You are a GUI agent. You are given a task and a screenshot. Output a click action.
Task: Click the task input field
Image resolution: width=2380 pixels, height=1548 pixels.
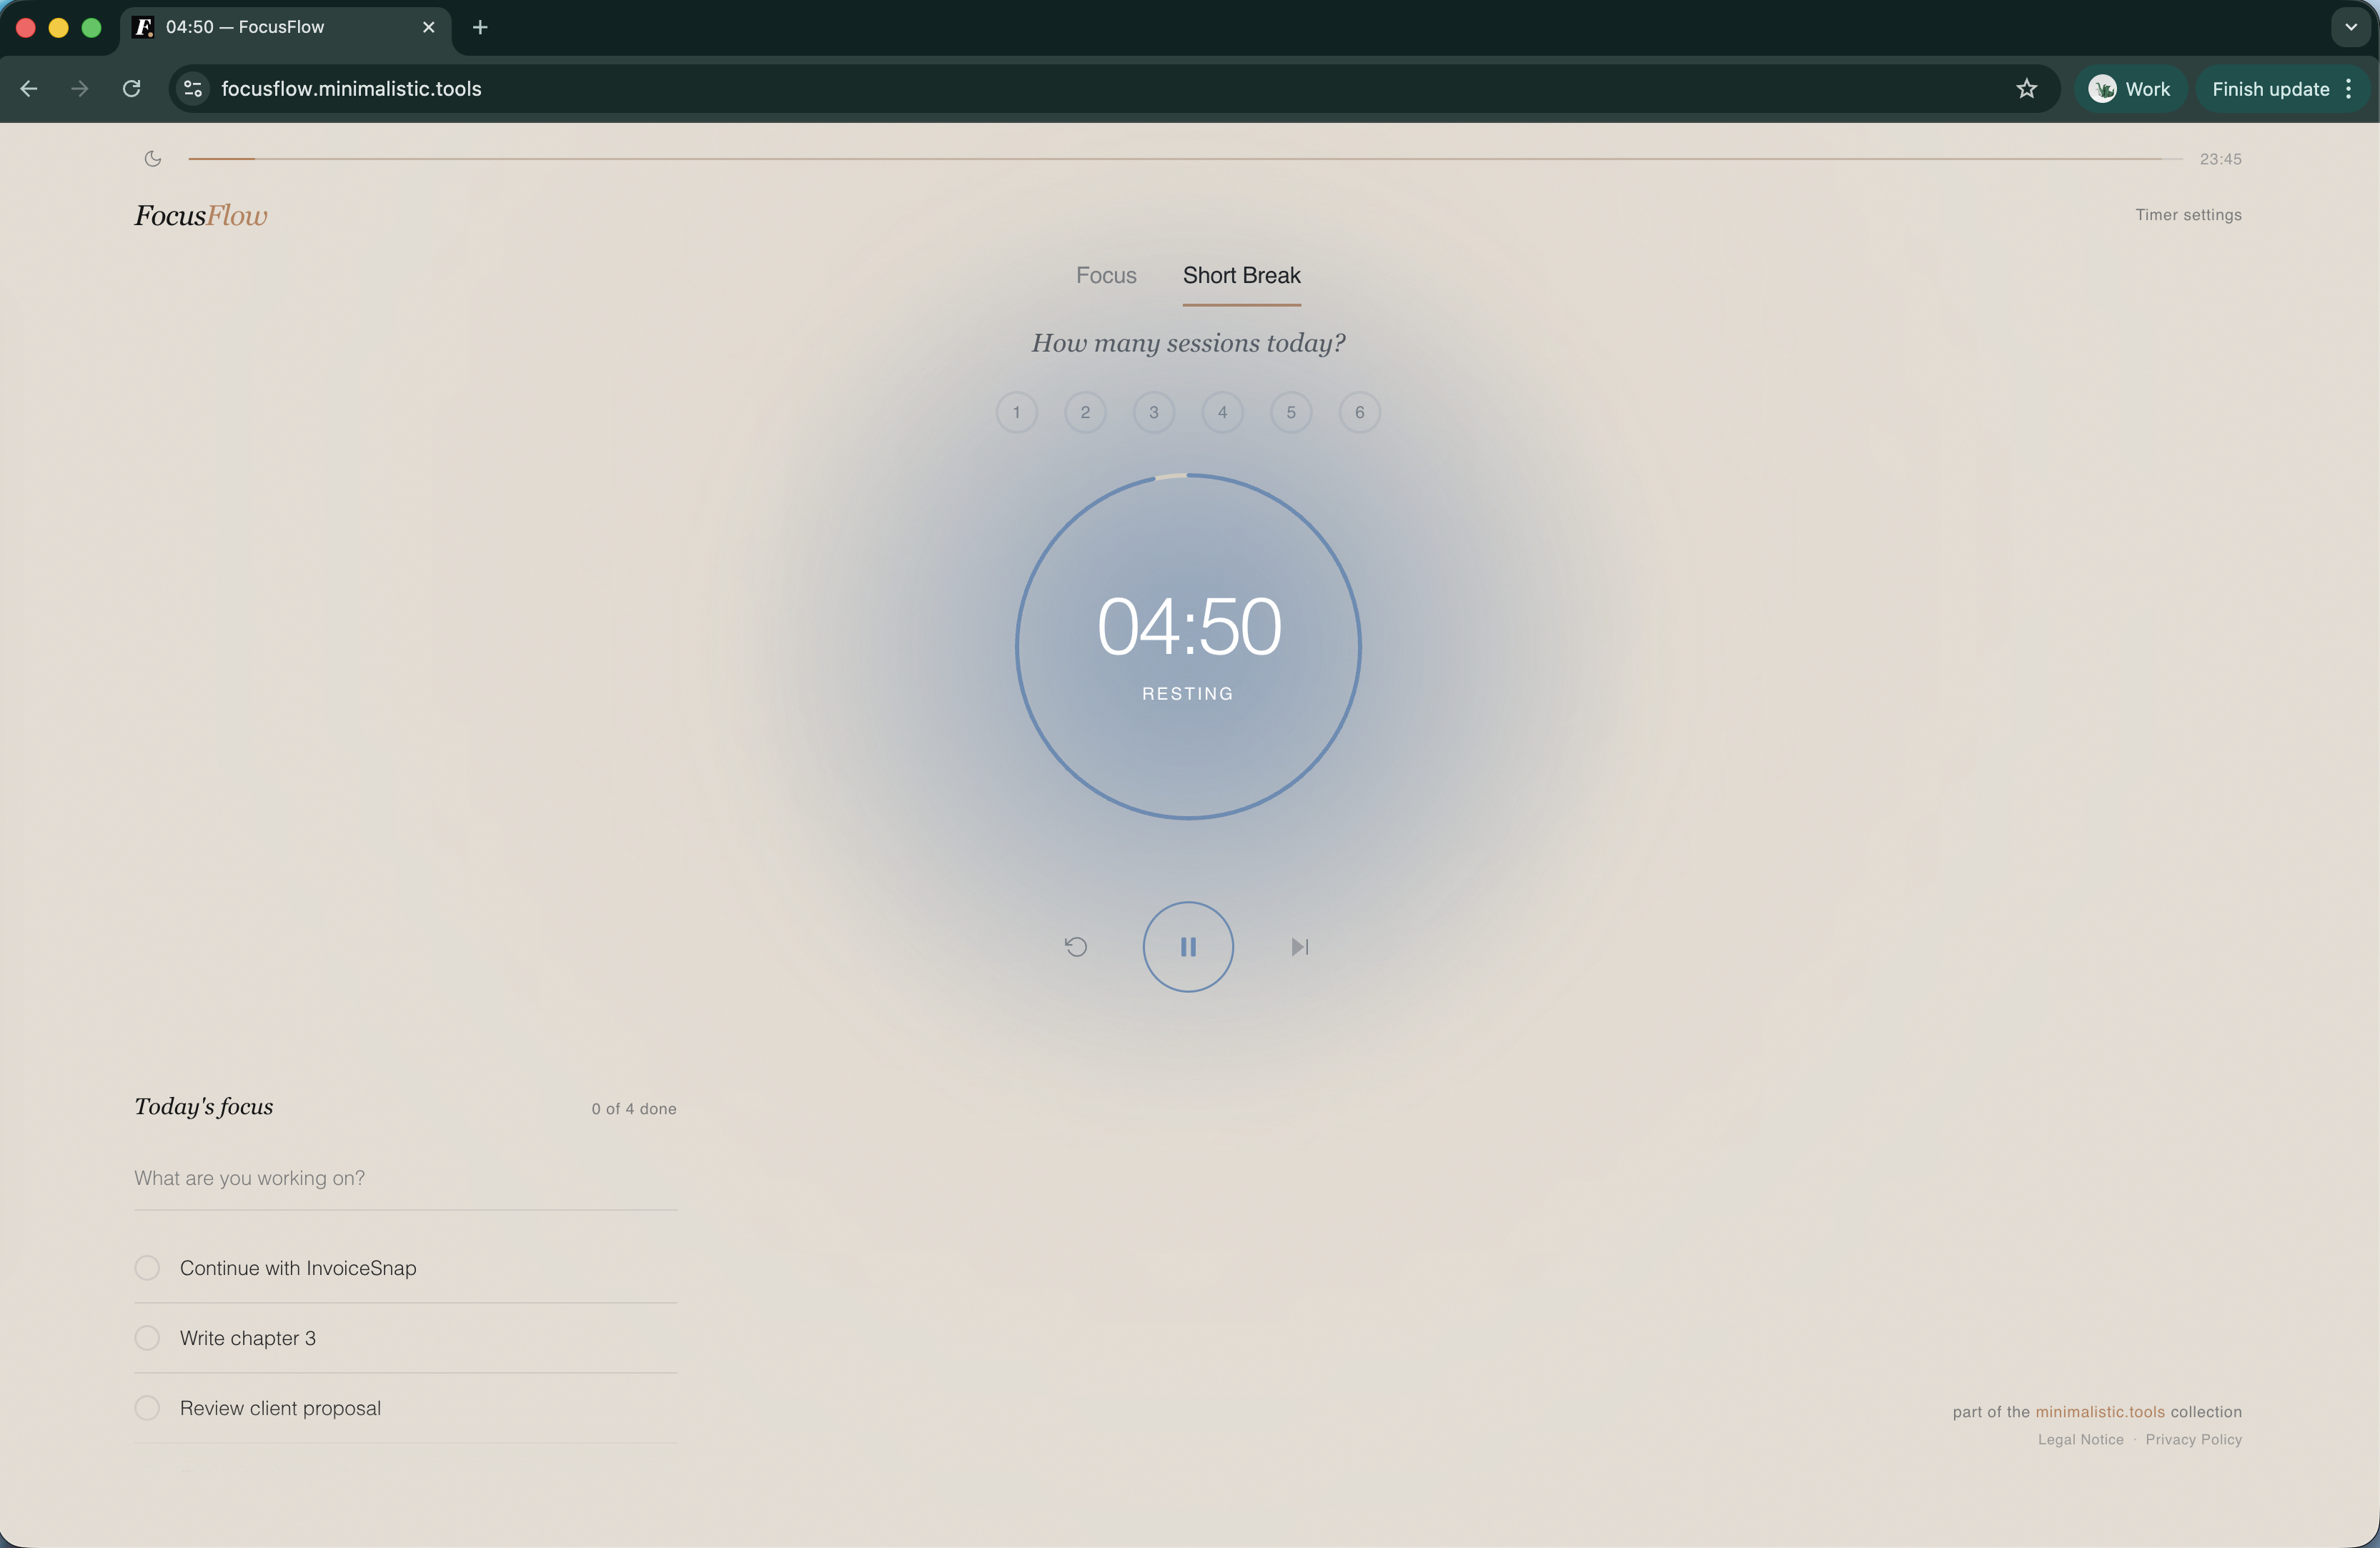[405, 1178]
